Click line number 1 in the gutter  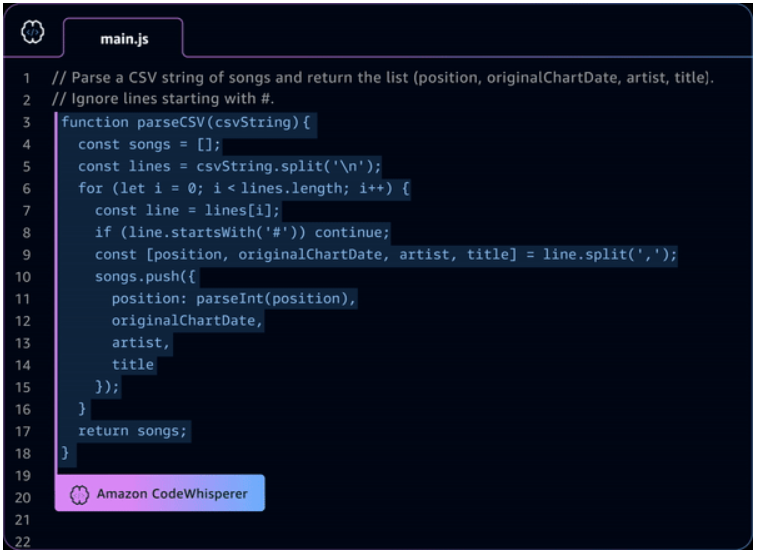[27, 78]
